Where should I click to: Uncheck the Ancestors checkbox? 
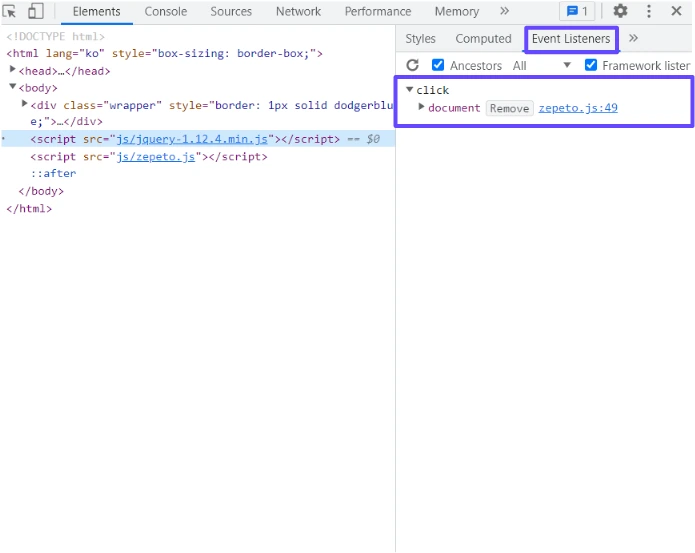tap(438, 65)
